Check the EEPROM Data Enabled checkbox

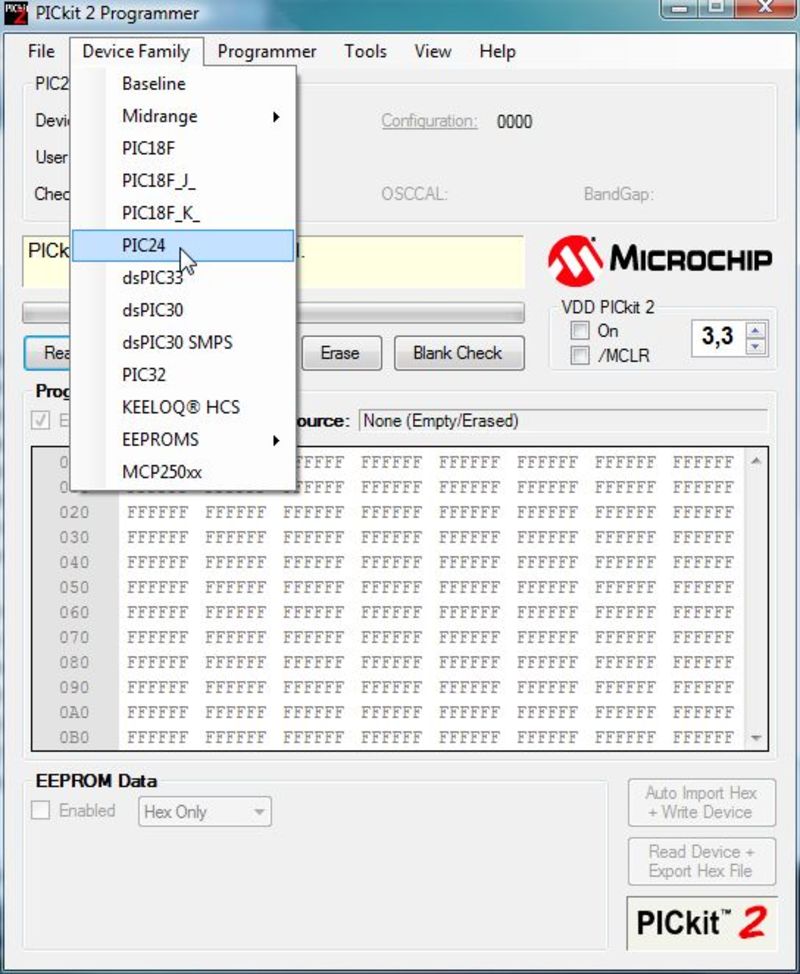[41, 811]
